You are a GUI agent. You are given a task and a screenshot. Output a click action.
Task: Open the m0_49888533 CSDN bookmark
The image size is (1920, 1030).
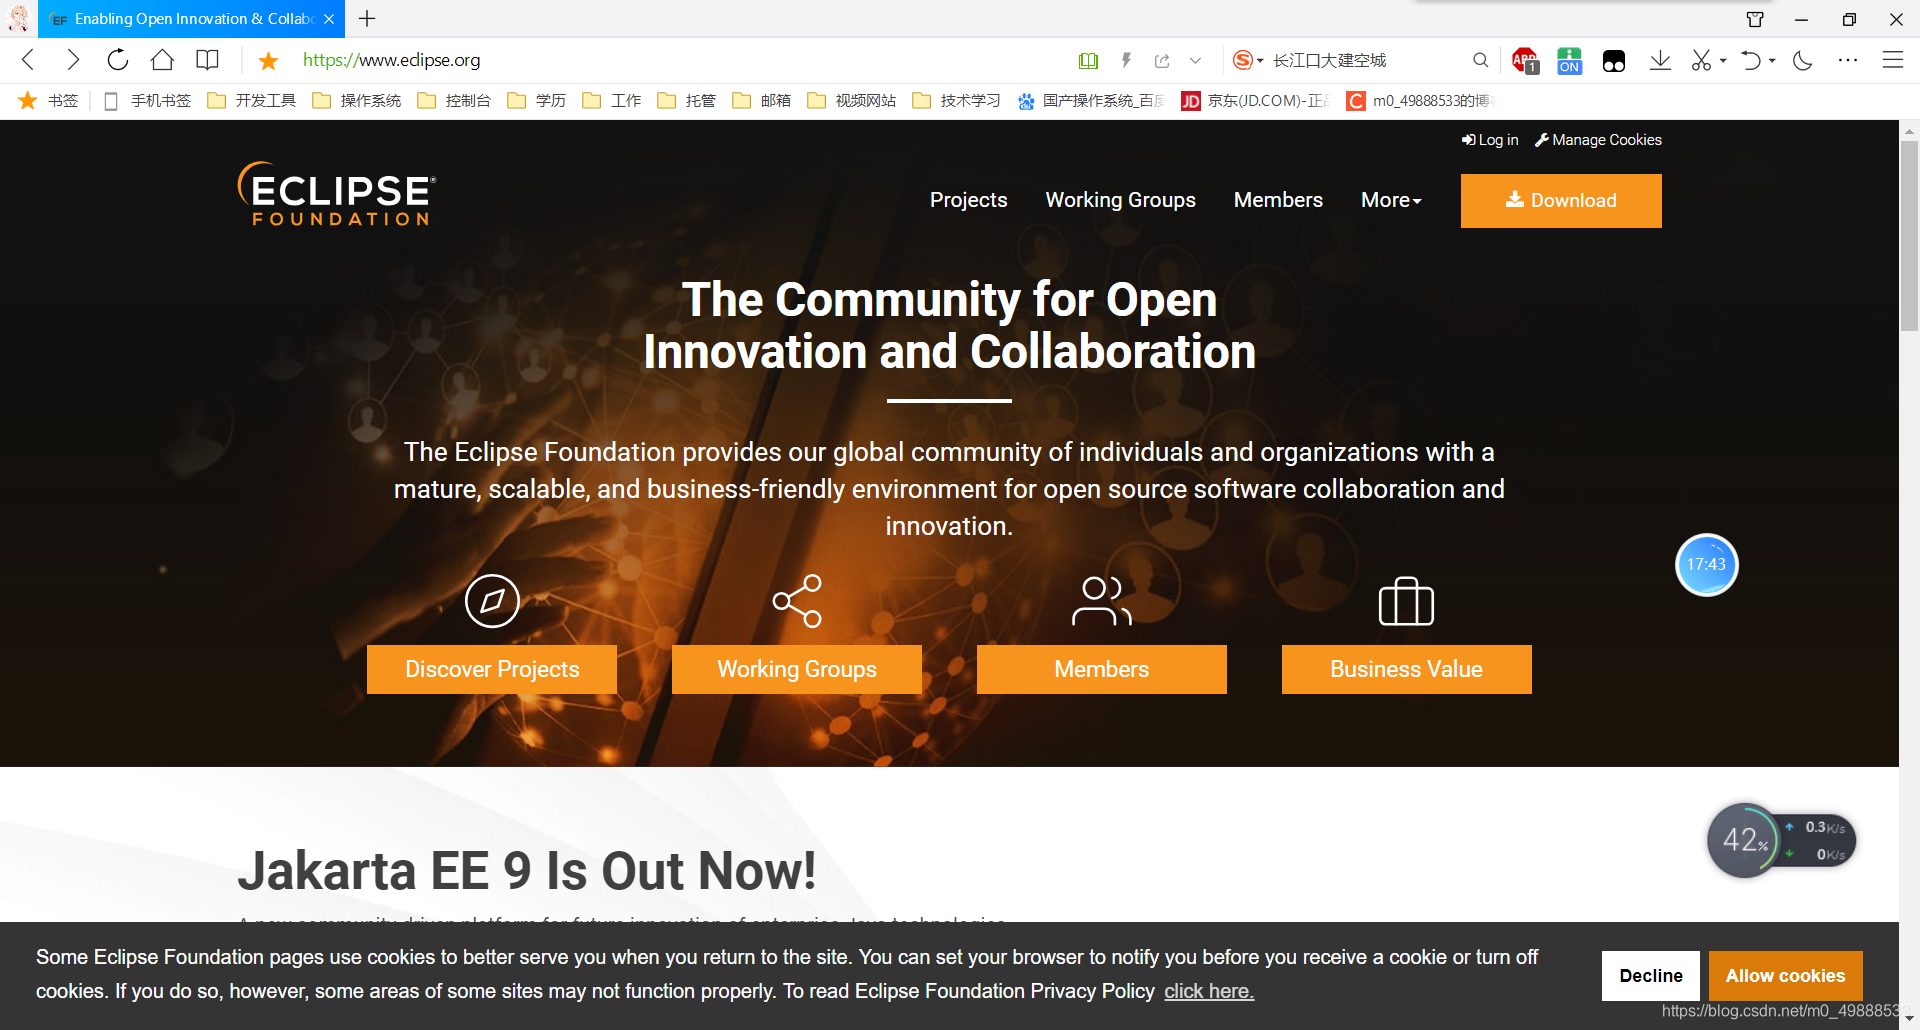coord(1420,101)
